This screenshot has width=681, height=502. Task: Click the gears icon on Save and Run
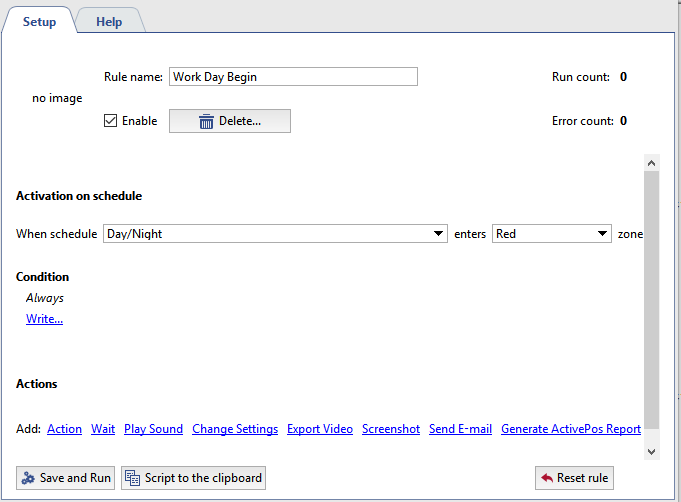click(x=29, y=478)
